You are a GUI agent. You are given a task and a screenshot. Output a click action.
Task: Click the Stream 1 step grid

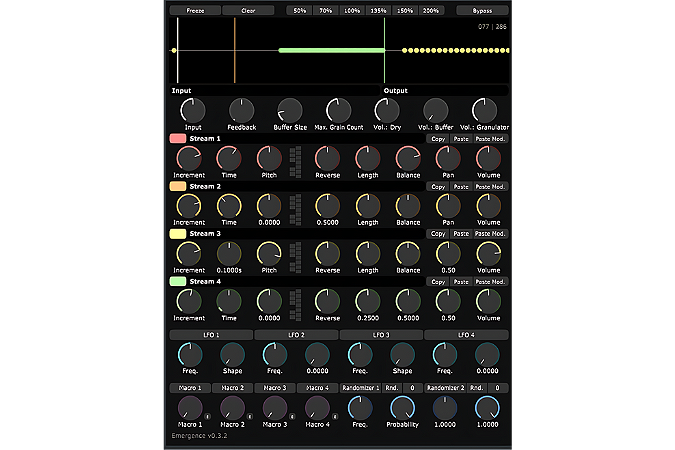coord(295,161)
